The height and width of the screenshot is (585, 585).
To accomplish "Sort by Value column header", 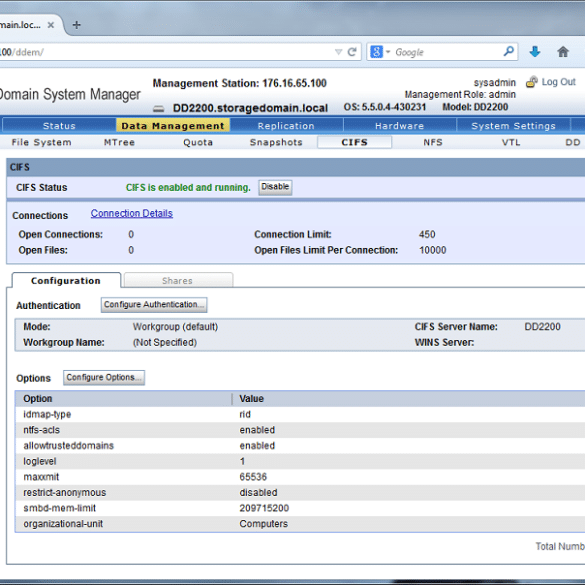I will [x=409, y=399].
